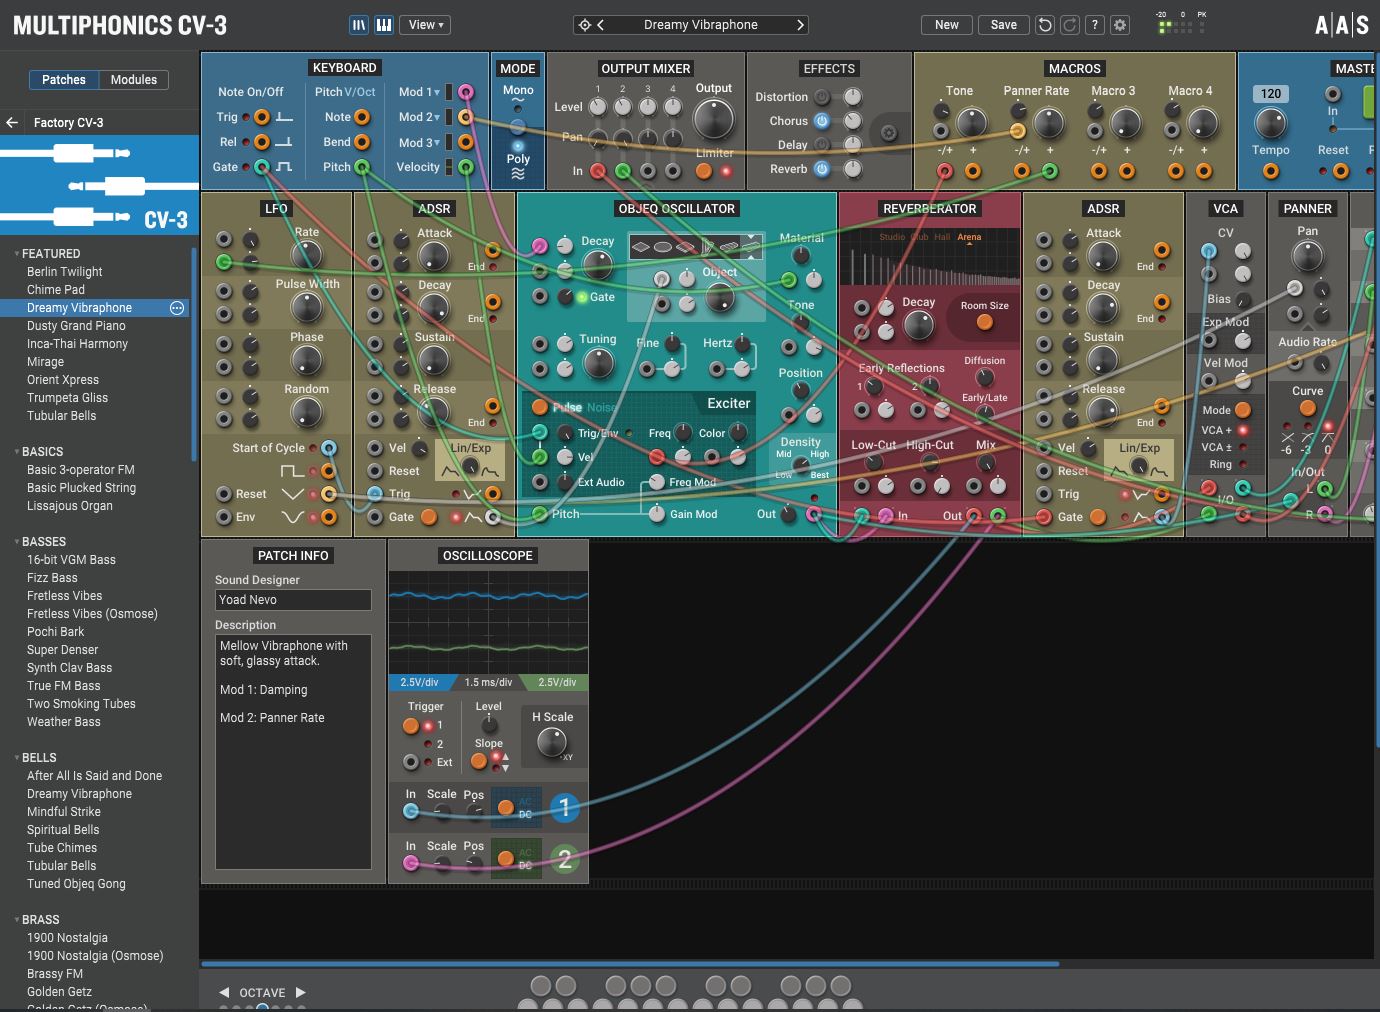Click oscilloscope 1.5 ms/div time scale
Image resolution: width=1380 pixels, height=1012 pixels.
pyautogui.click(x=488, y=682)
